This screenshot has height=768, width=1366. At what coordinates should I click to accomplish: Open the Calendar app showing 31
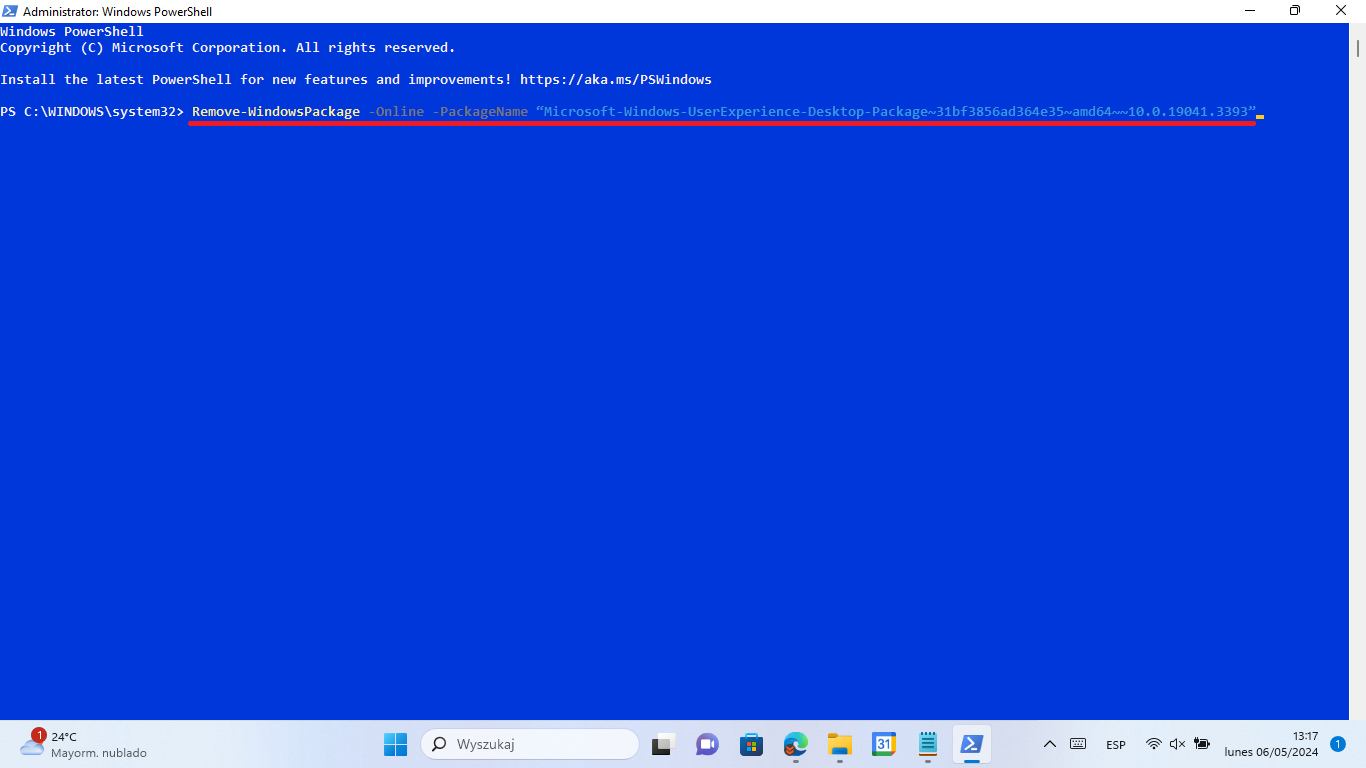point(883,745)
